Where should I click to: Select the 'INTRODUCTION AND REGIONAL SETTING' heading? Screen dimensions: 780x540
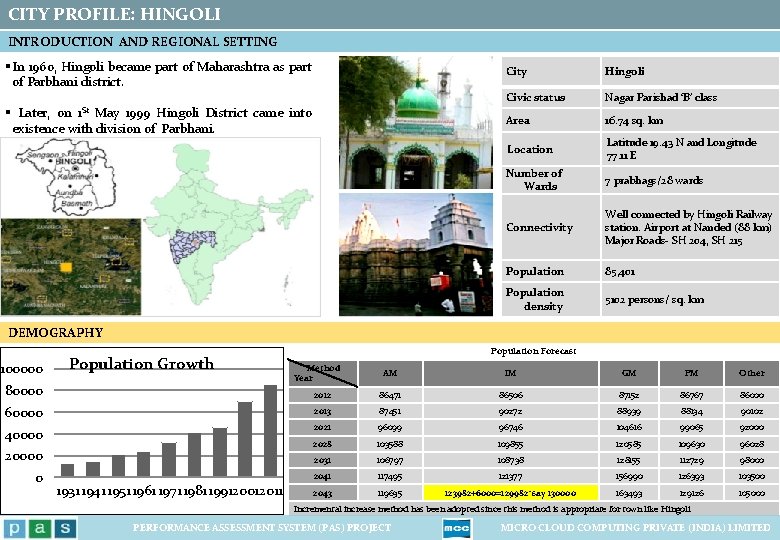(143, 41)
